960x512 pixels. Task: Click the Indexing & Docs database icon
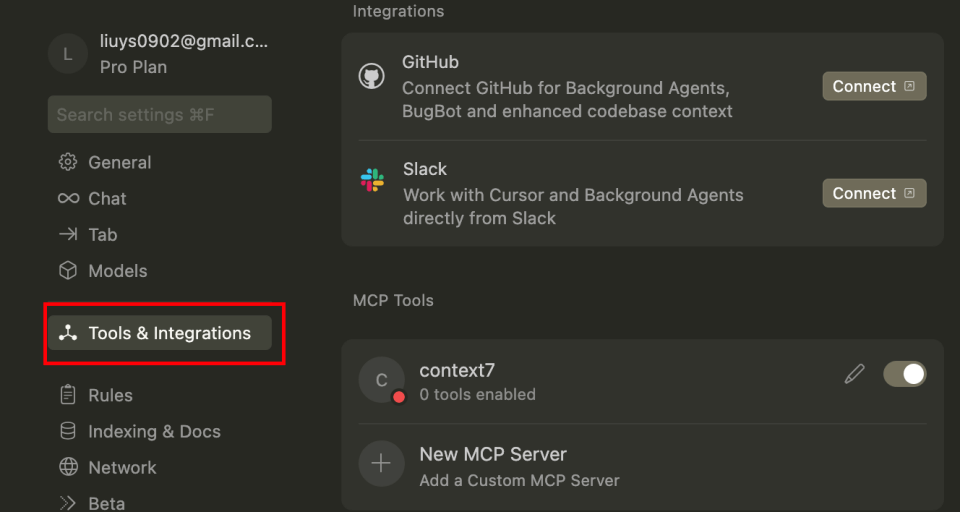pos(68,431)
